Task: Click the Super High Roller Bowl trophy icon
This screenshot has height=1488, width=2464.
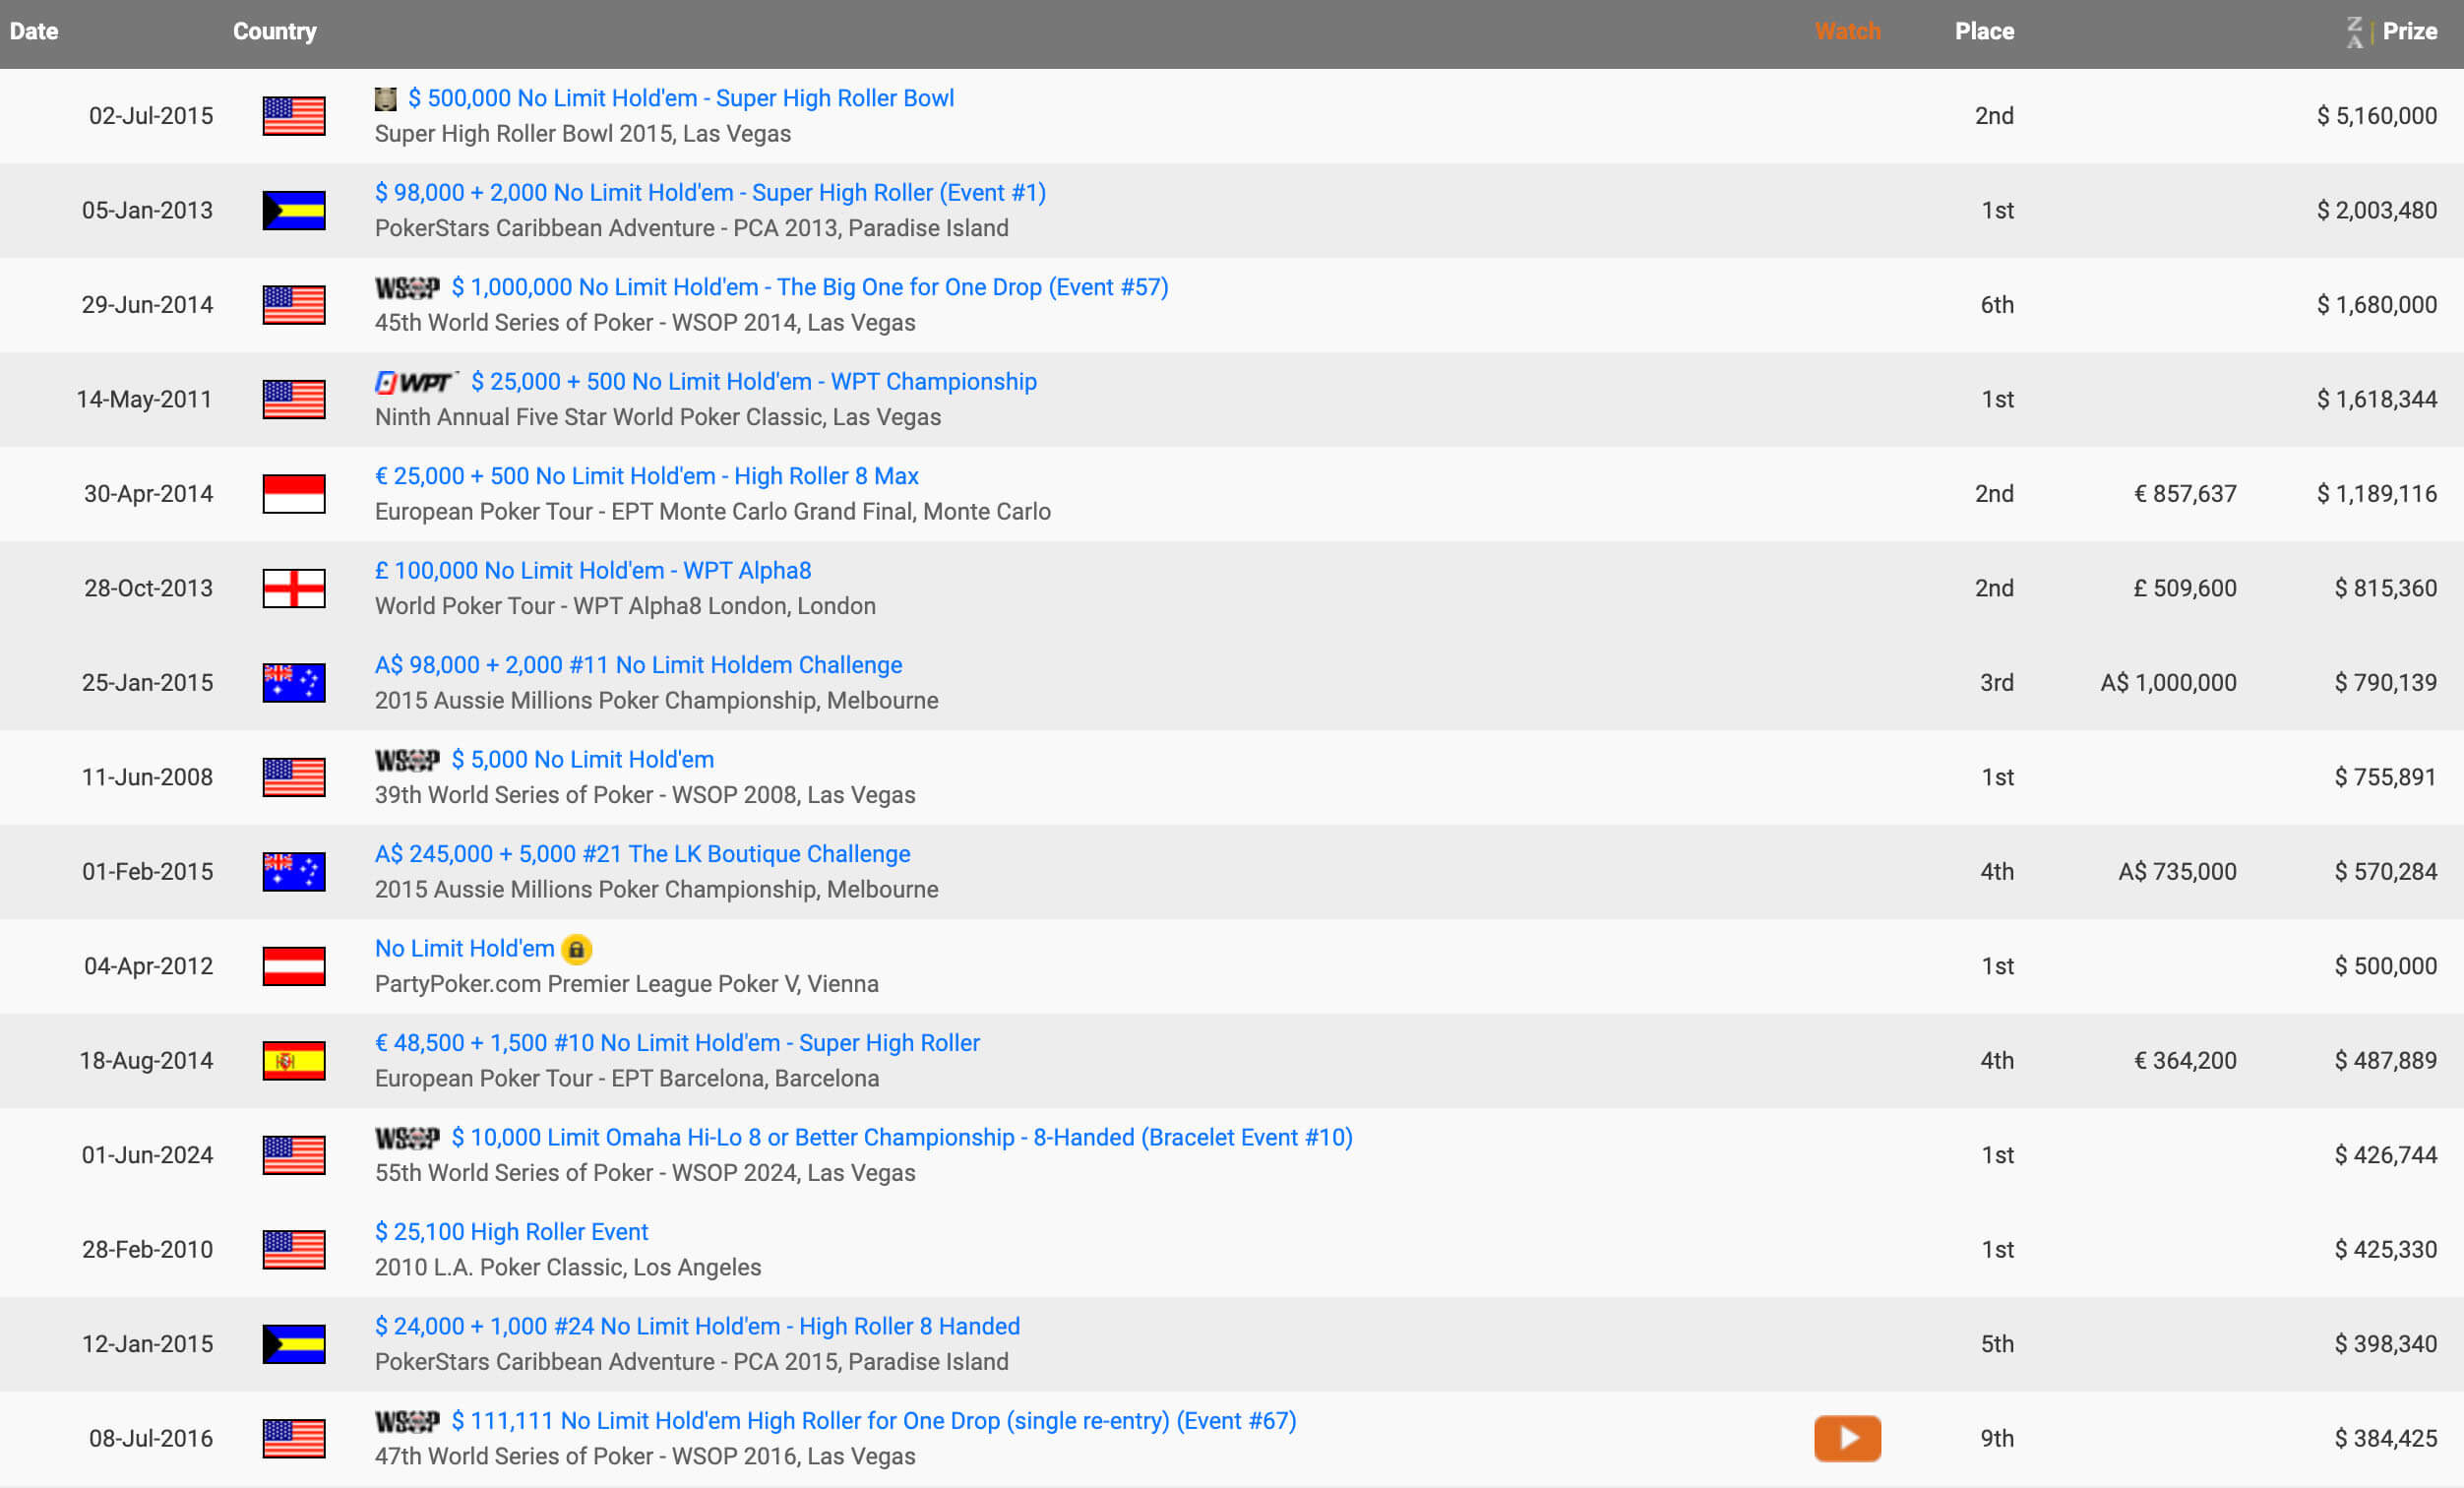Action: (x=385, y=99)
